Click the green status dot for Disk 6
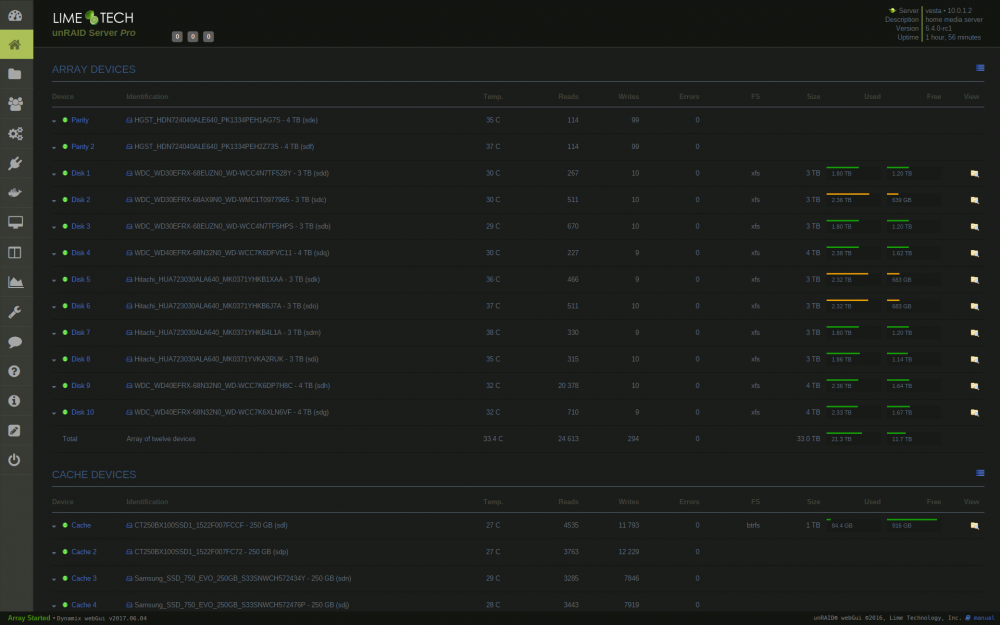 pyautogui.click(x=65, y=306)
